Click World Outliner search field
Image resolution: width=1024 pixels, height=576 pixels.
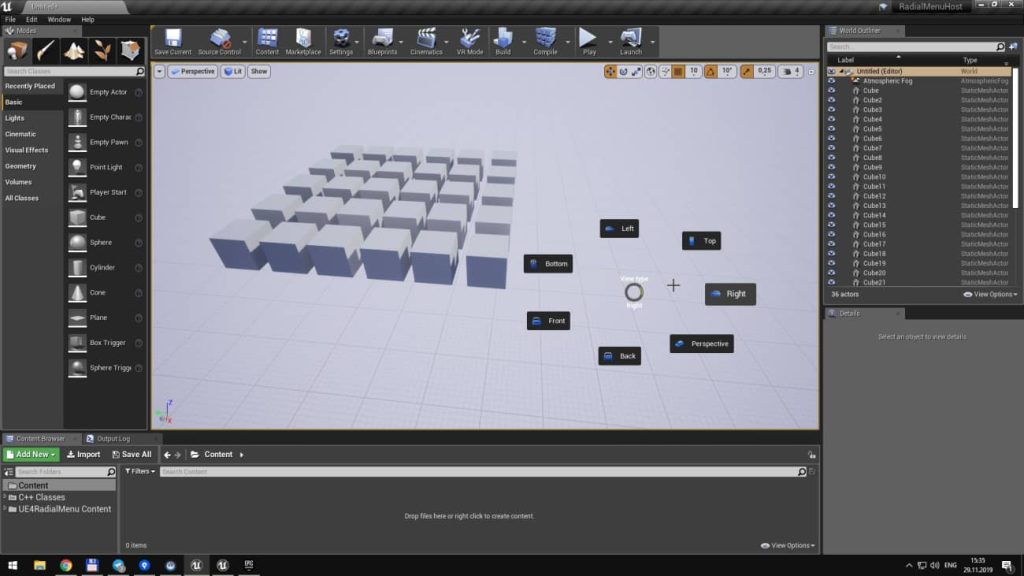[916, 47]
